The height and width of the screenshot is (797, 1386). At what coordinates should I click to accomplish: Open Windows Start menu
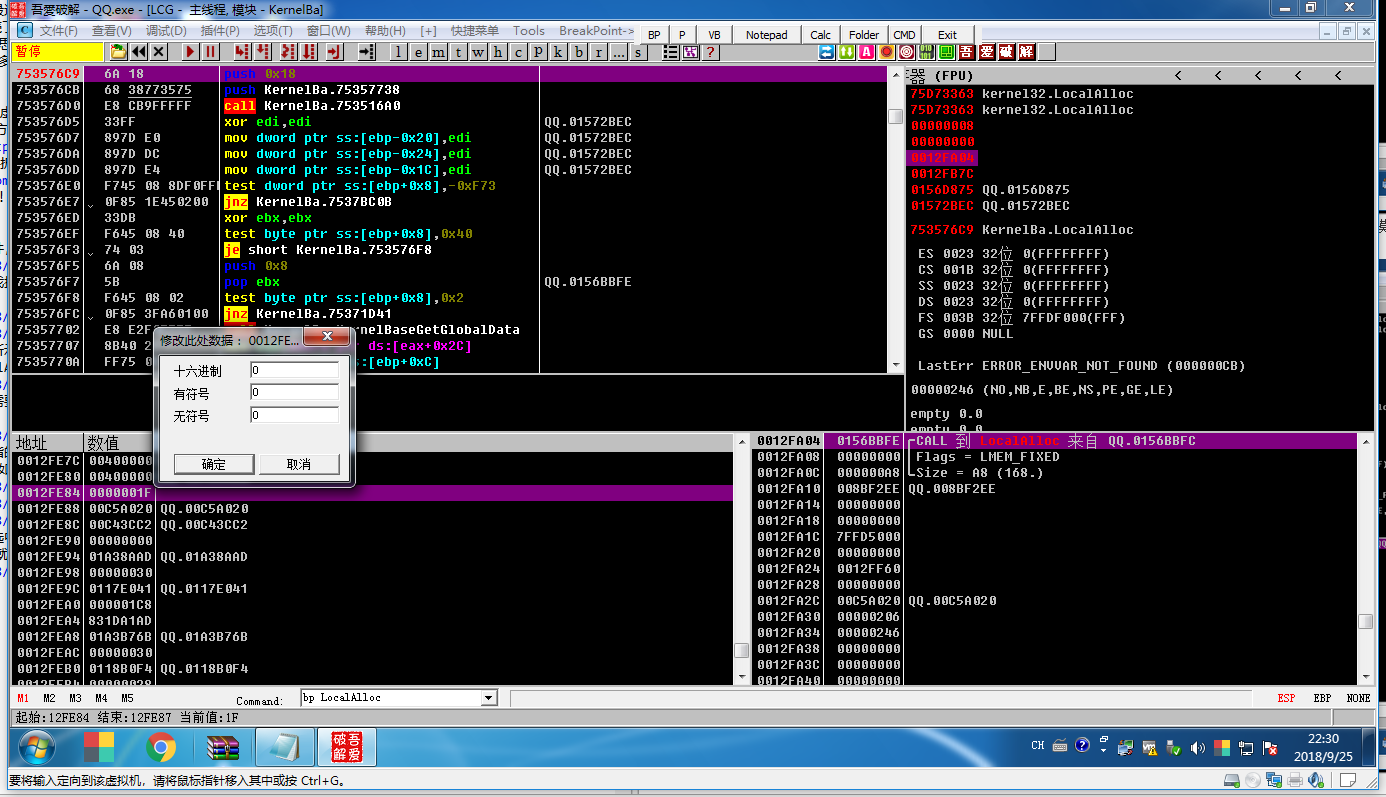click(36, 747)
